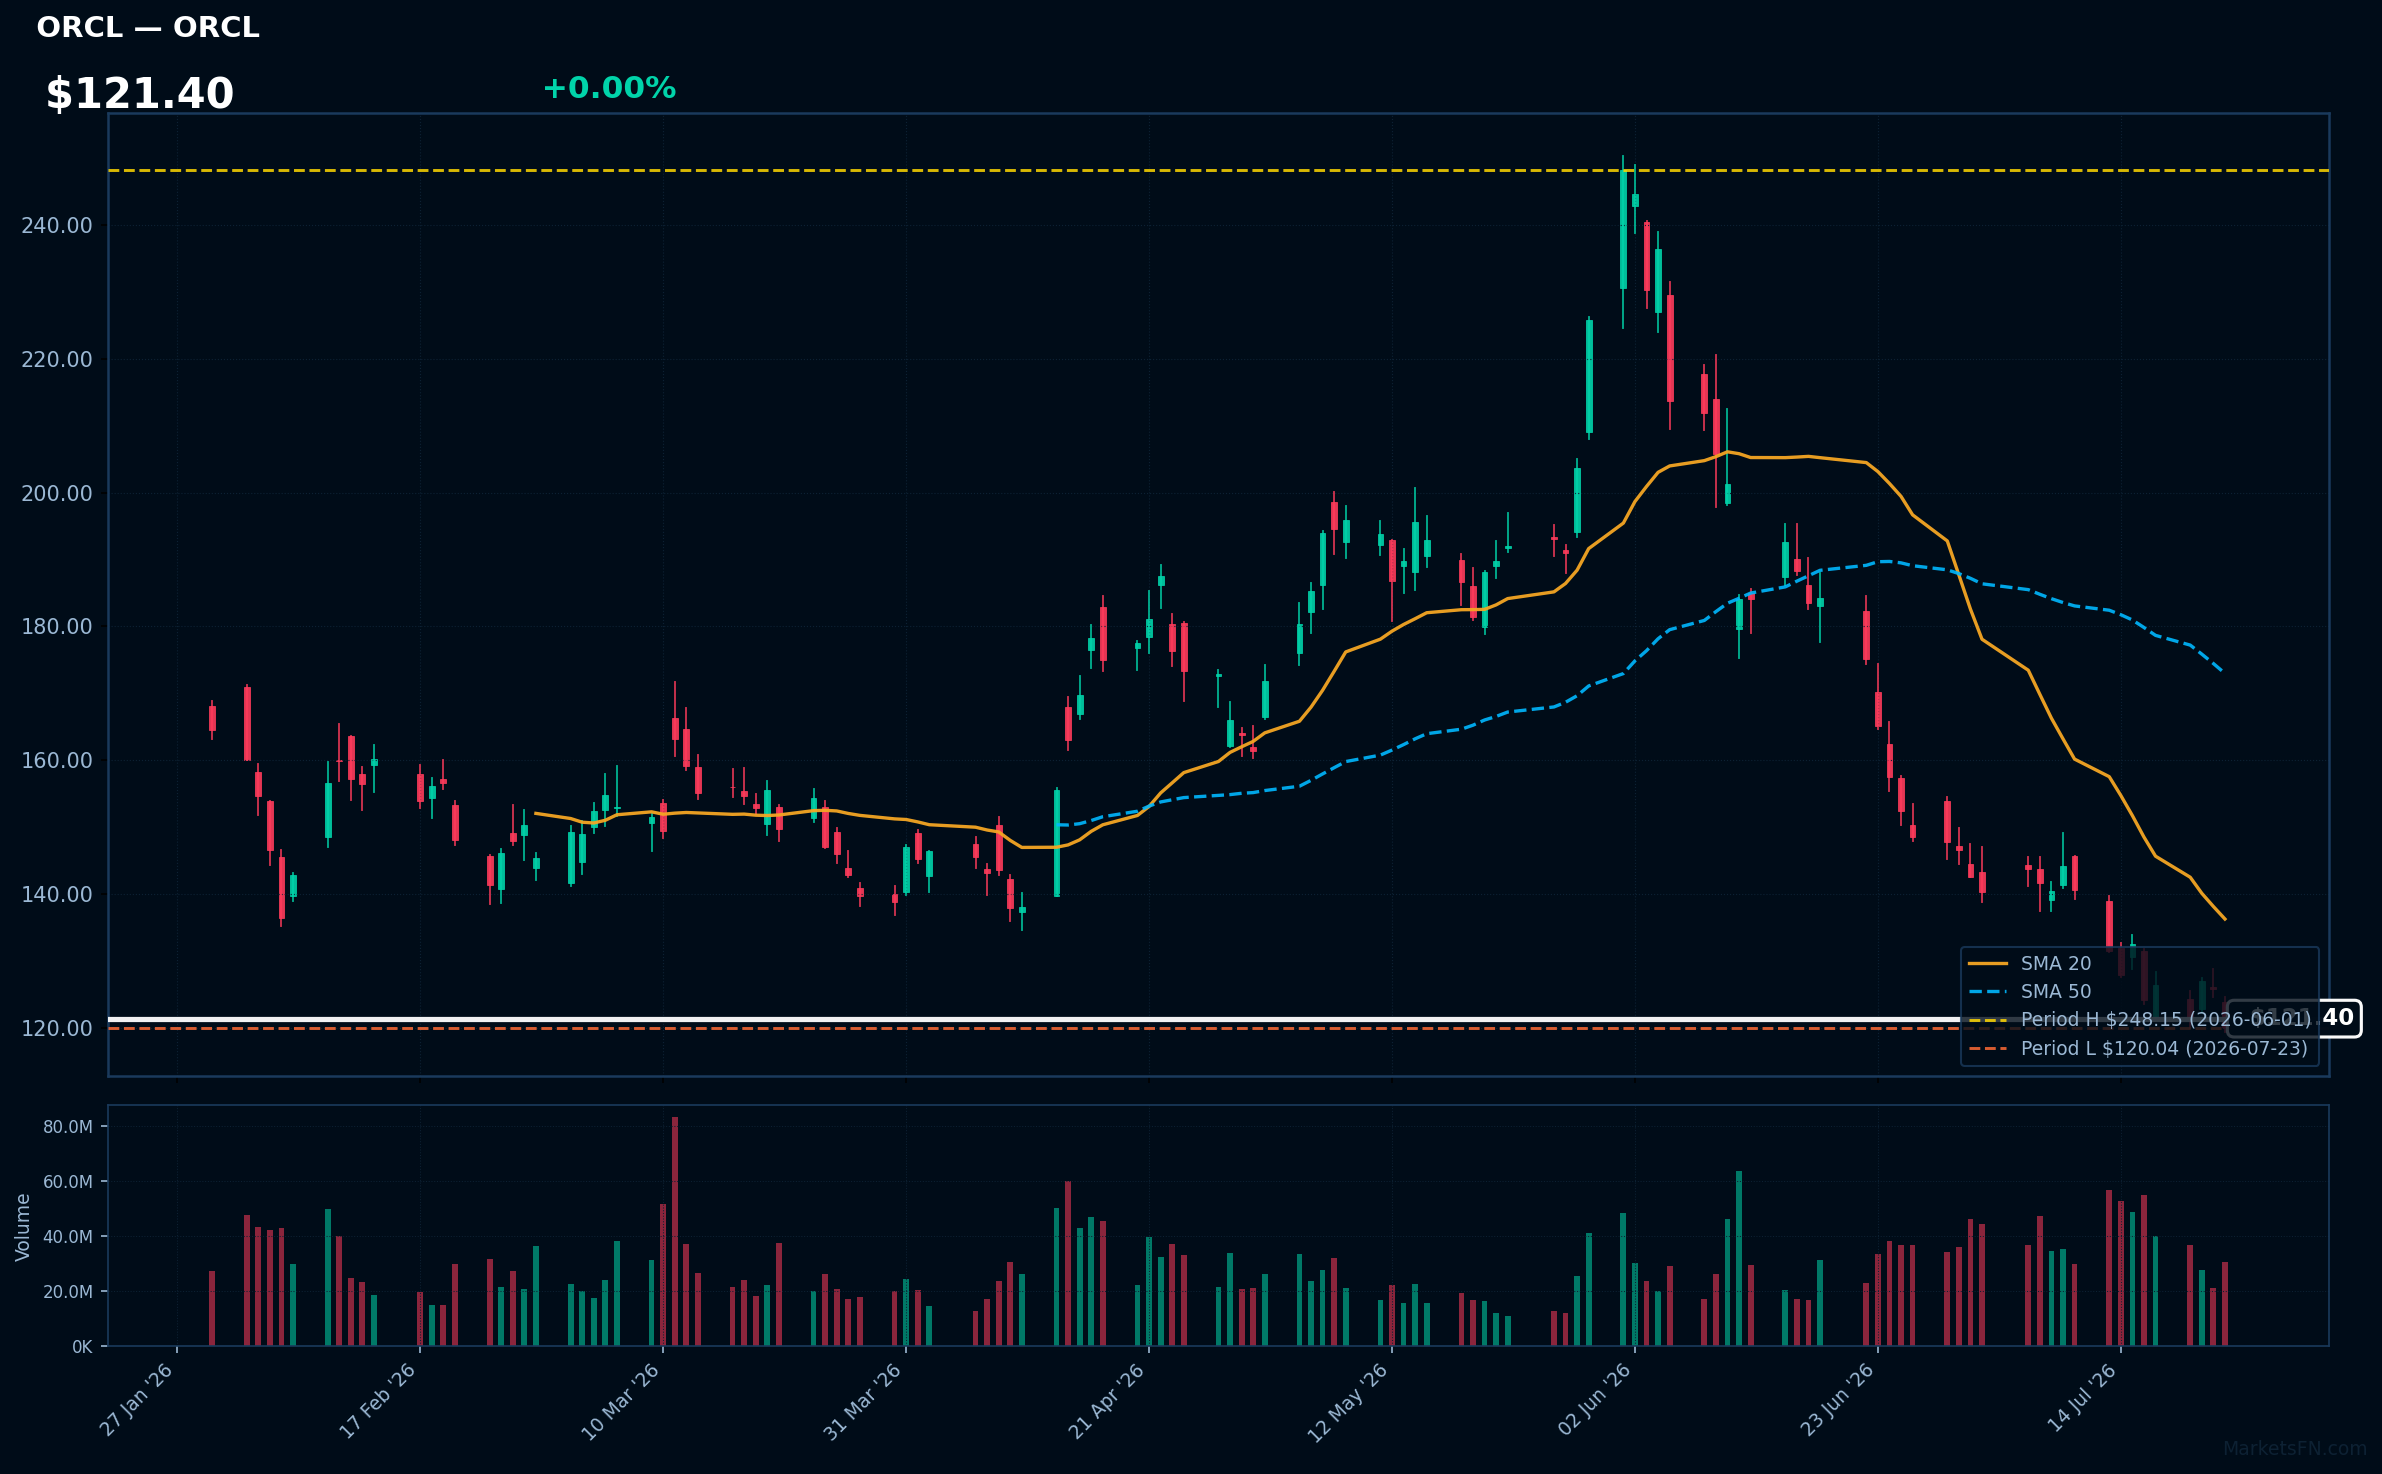2382x1474 pixels.
Task: Click the 80.0M volume axis label
Action: pyautogui.click(x=68, y=1127)
